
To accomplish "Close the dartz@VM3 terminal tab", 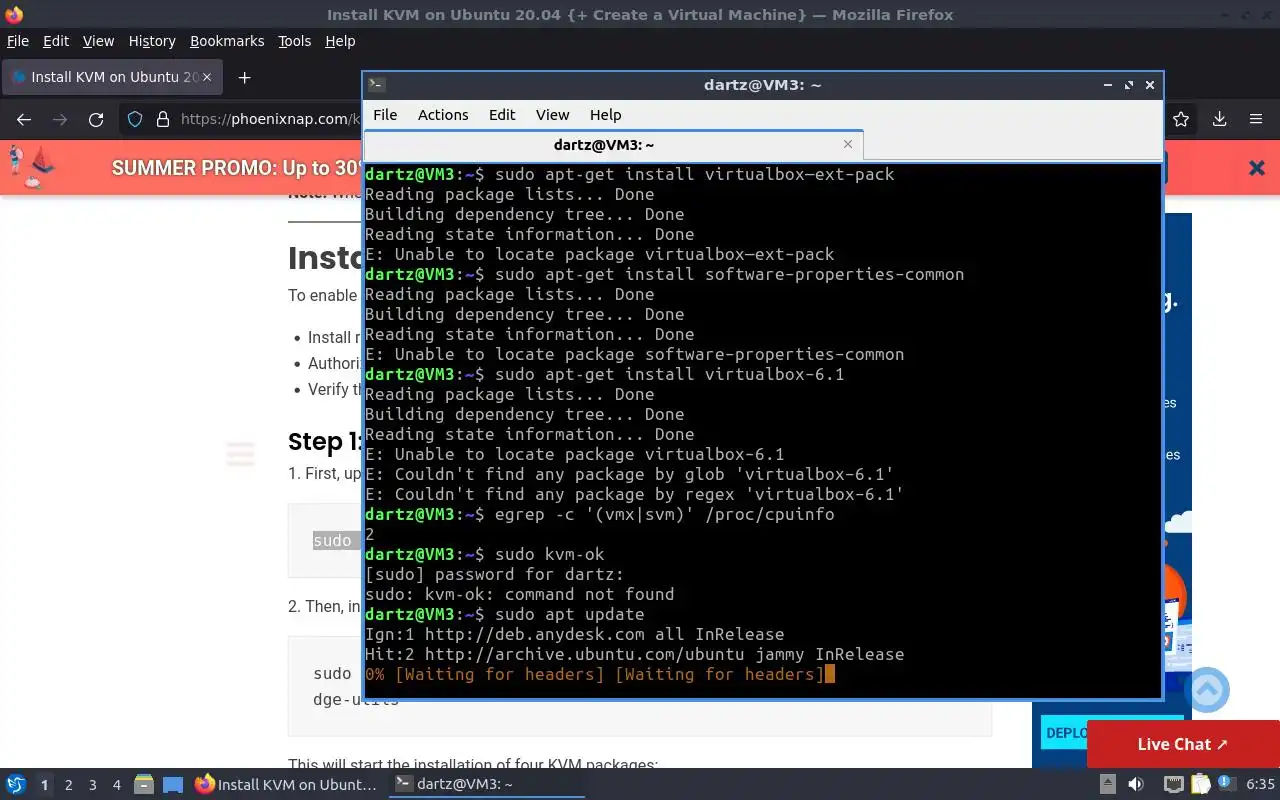I will (x=848, y=144).
